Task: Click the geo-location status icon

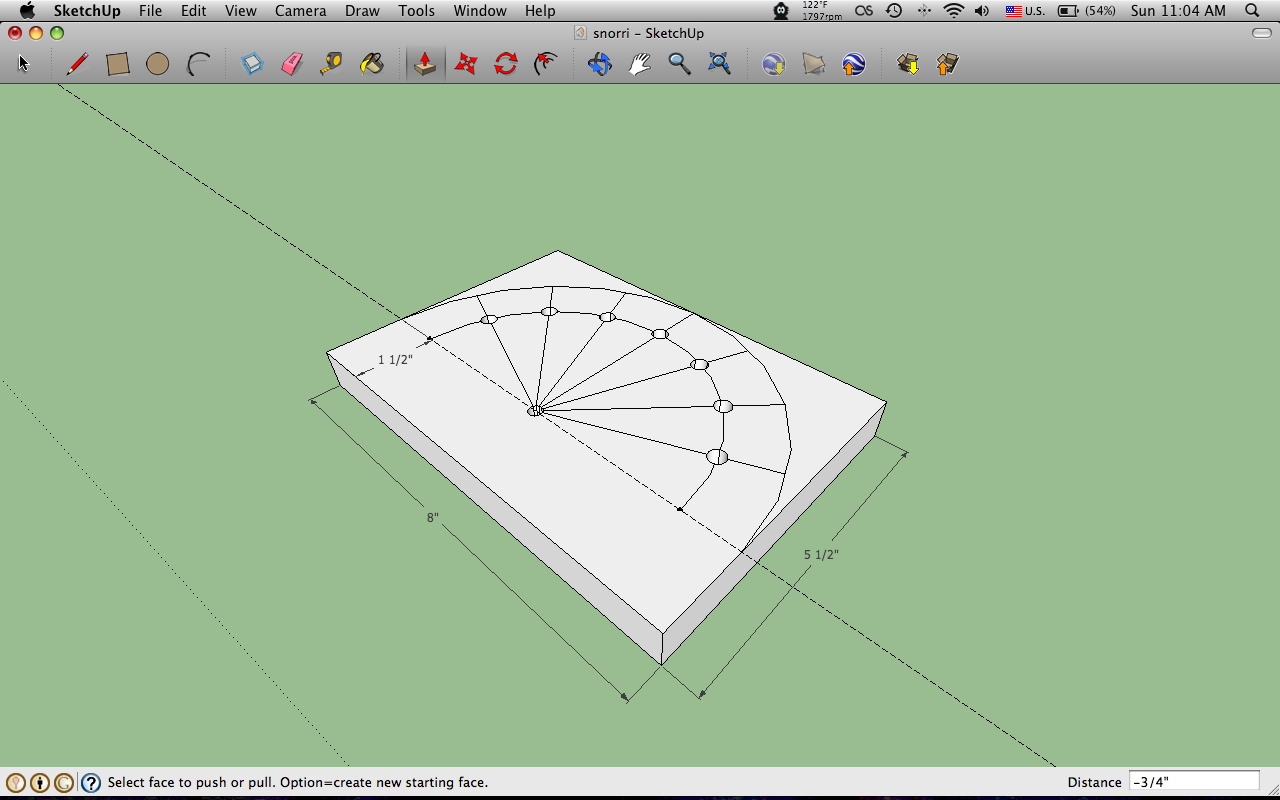Action: pos(16,783)
